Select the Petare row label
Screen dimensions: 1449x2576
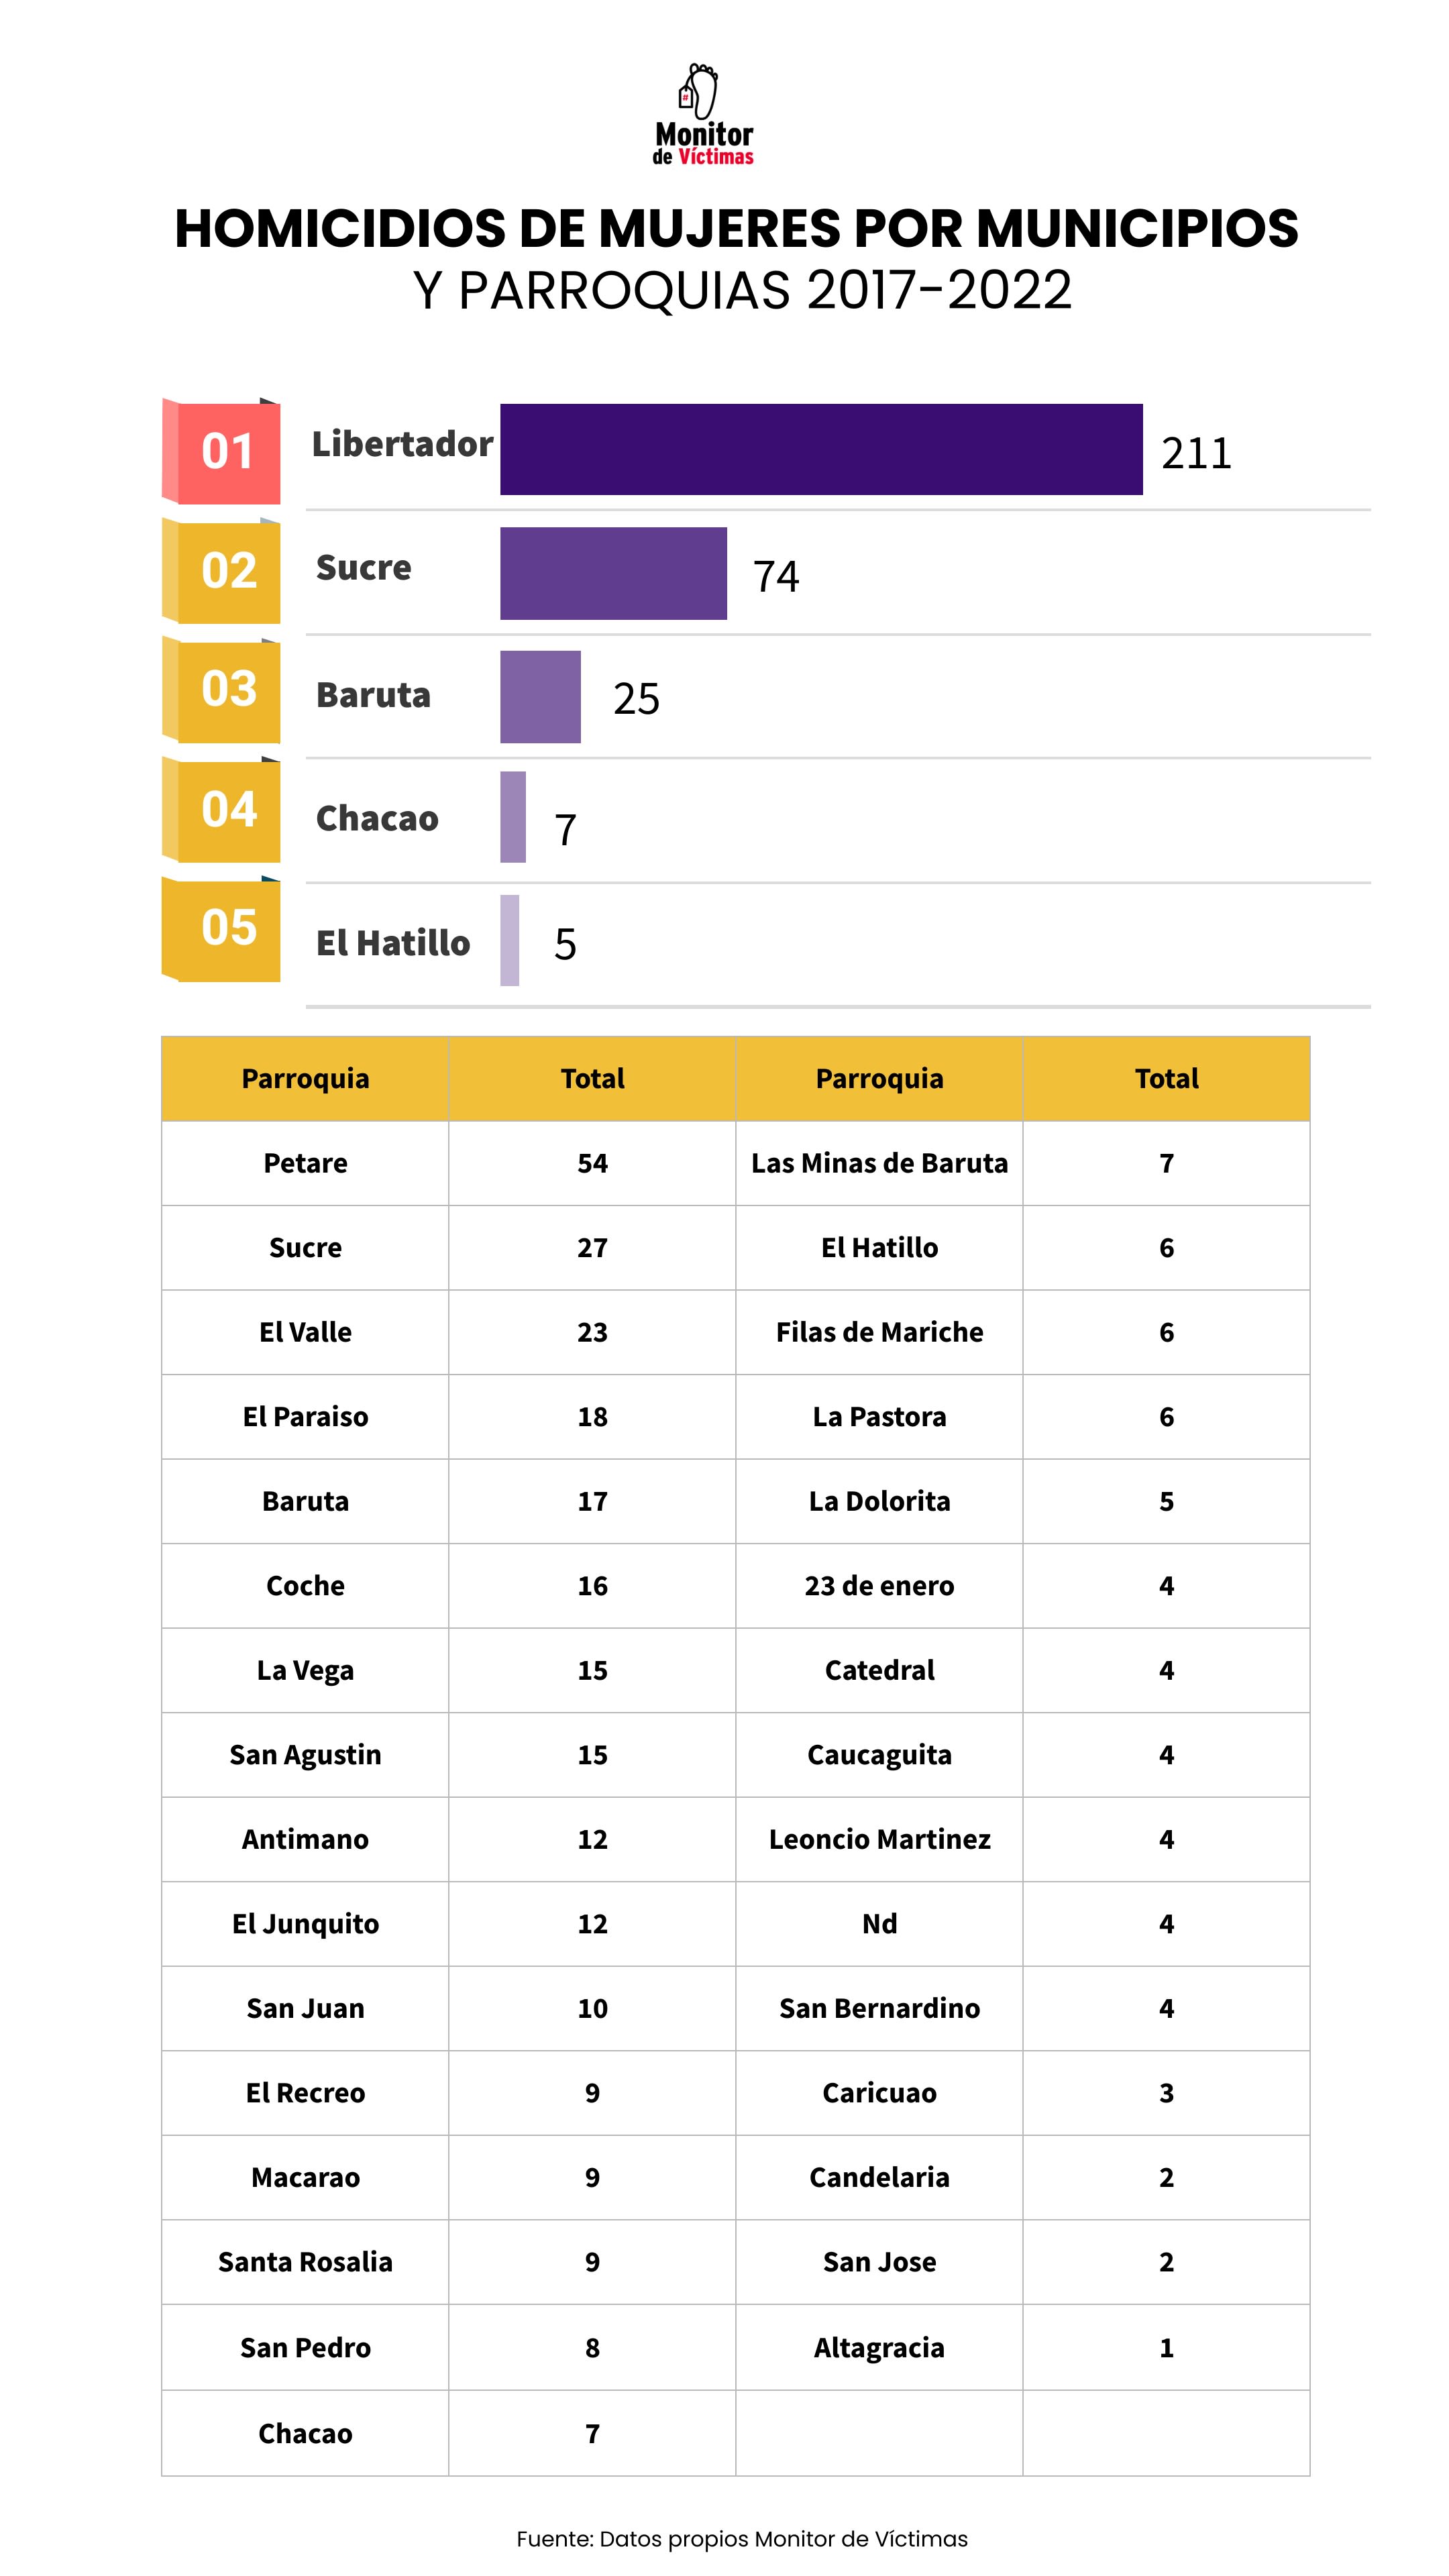click(x=305, y=1163)
